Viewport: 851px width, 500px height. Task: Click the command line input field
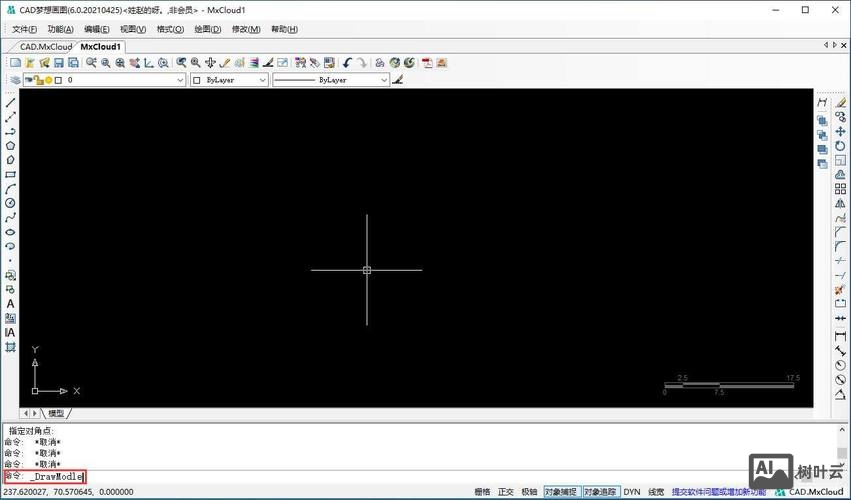[400, 477]
